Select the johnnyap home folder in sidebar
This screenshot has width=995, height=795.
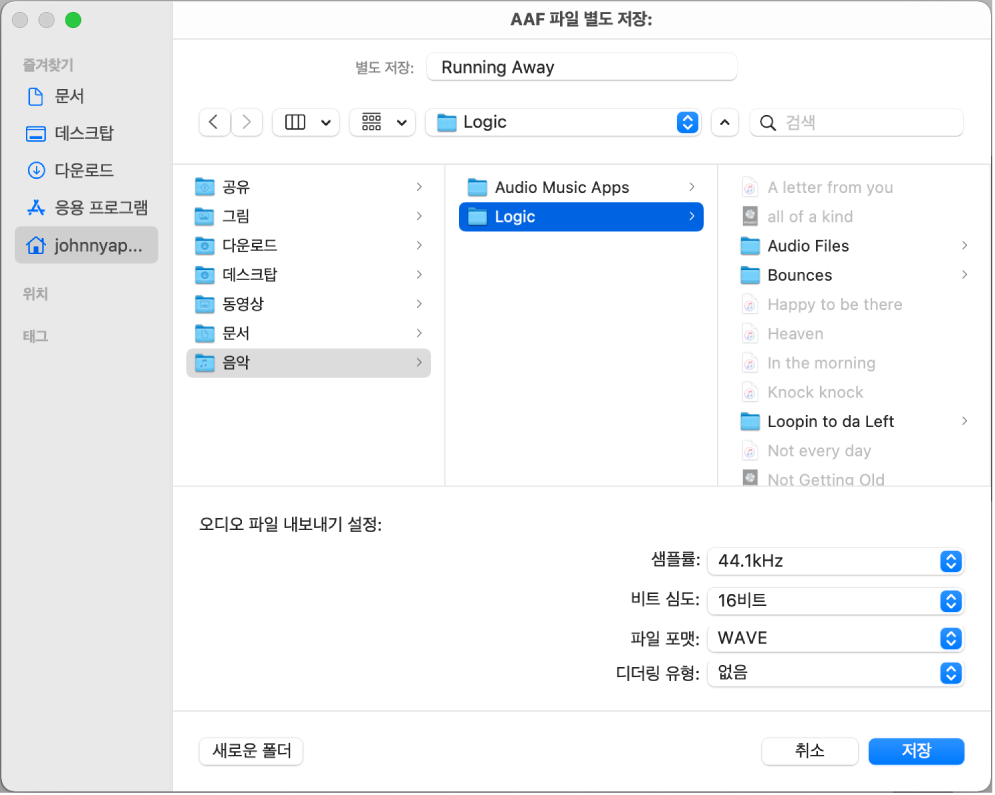tap(87, 245)
